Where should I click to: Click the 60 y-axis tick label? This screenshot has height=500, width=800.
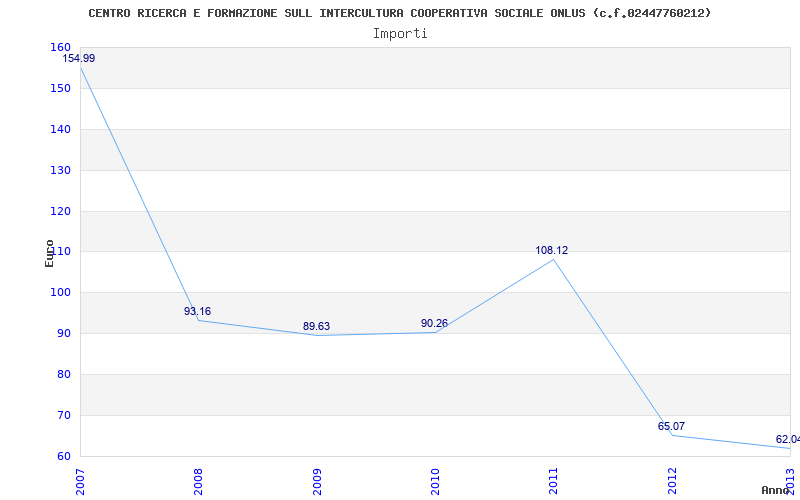64,457
